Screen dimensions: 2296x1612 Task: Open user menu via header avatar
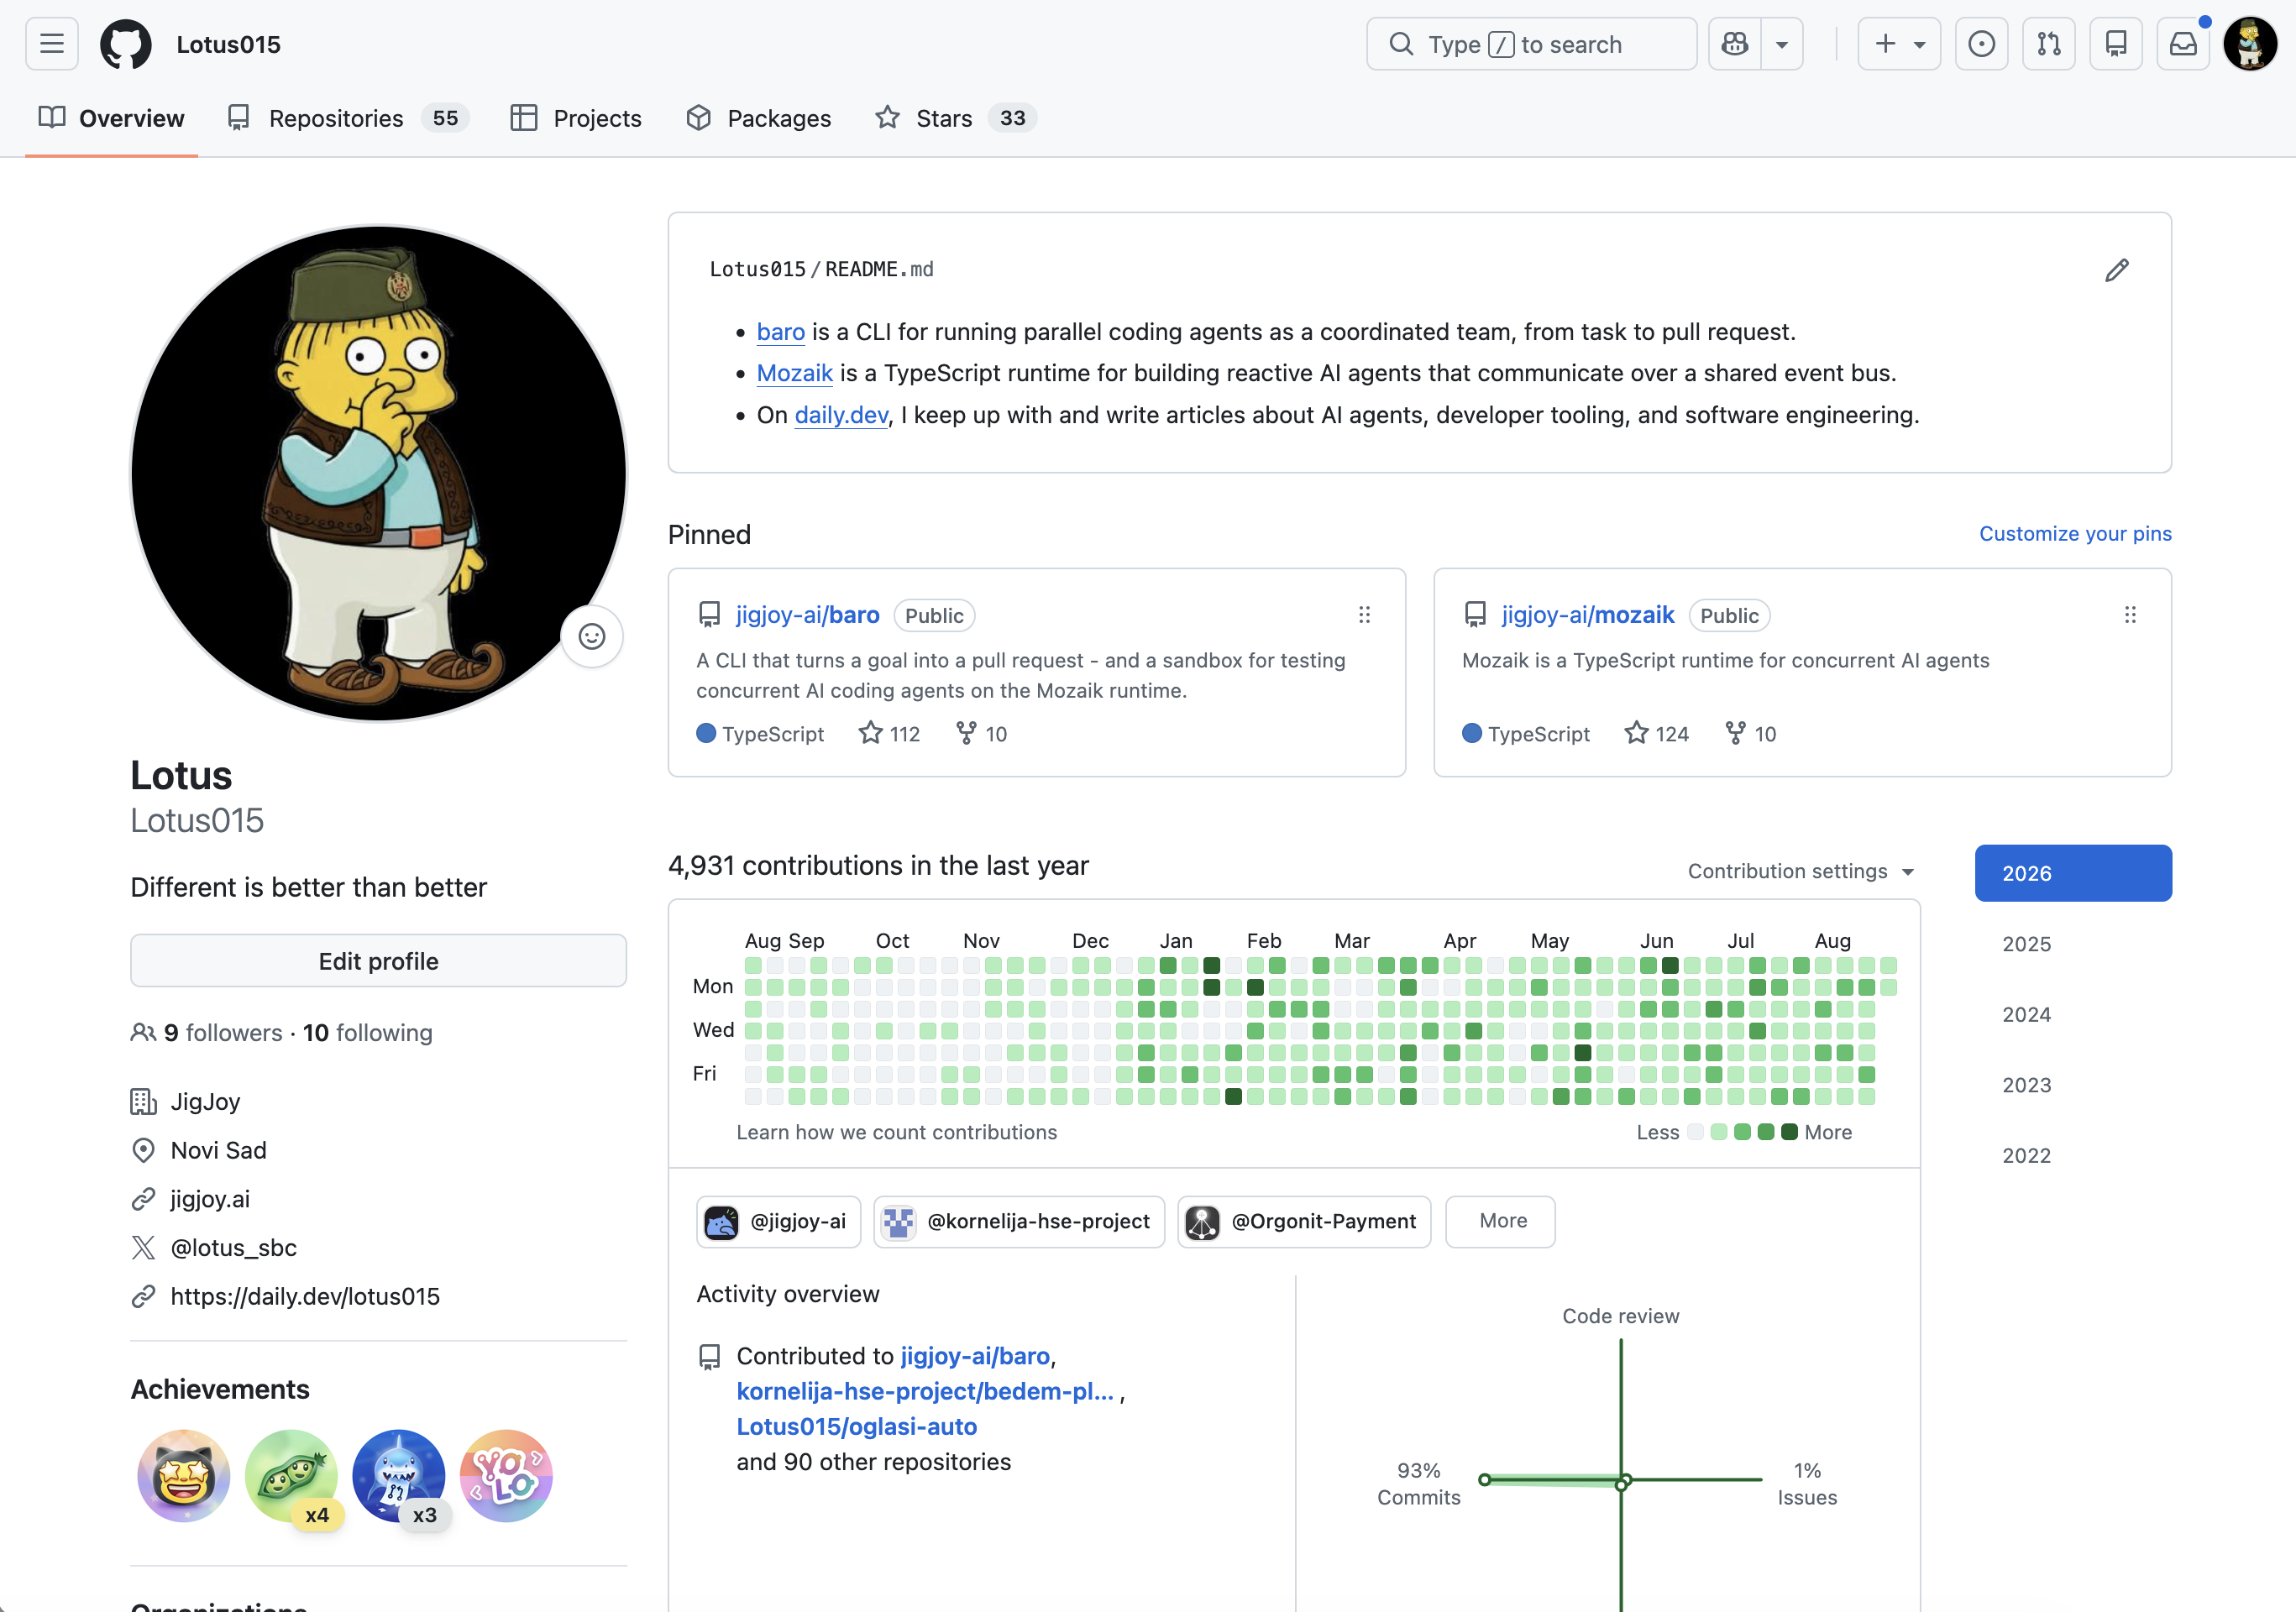[2250, 44]
